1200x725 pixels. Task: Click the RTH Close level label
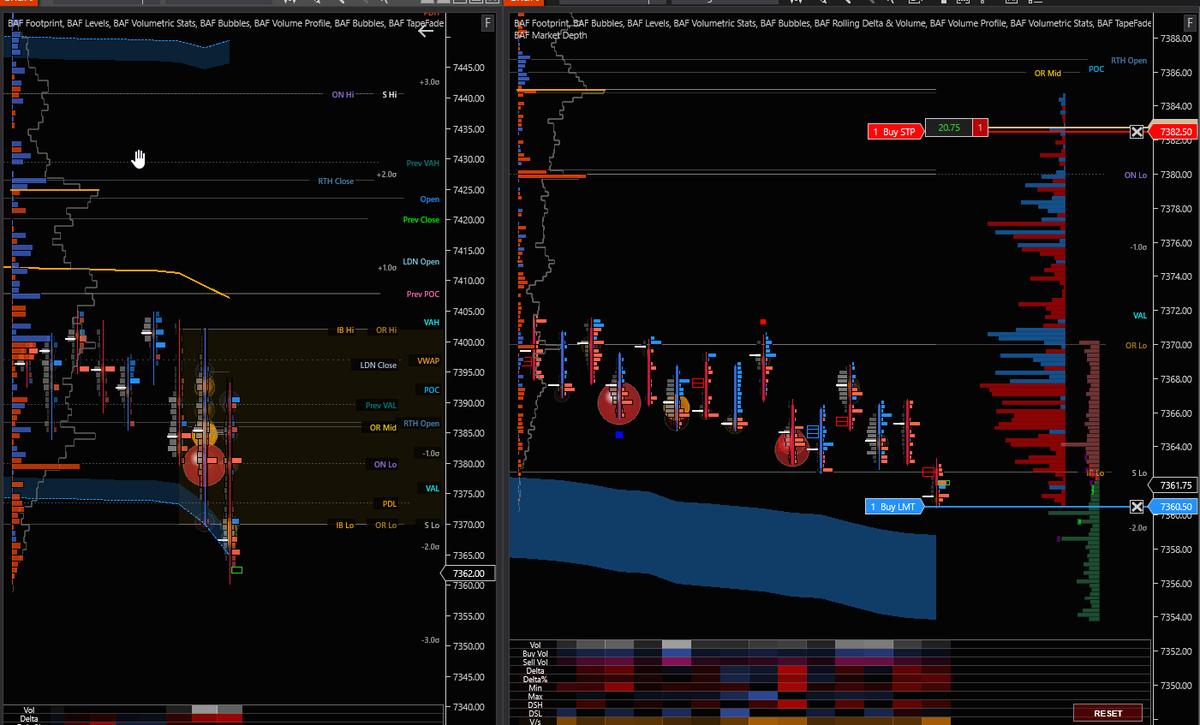click(336, 181)
